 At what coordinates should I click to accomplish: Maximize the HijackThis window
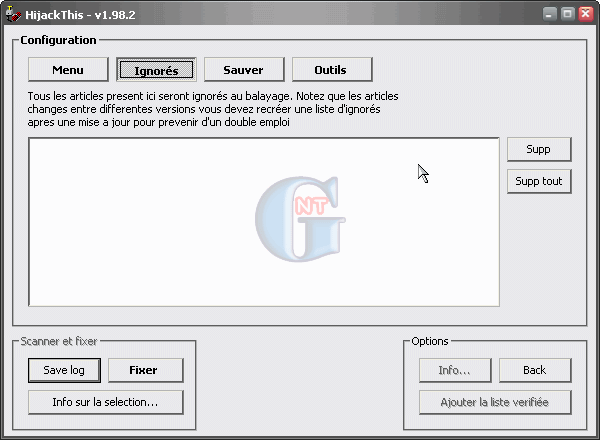[x=567, y=14]
